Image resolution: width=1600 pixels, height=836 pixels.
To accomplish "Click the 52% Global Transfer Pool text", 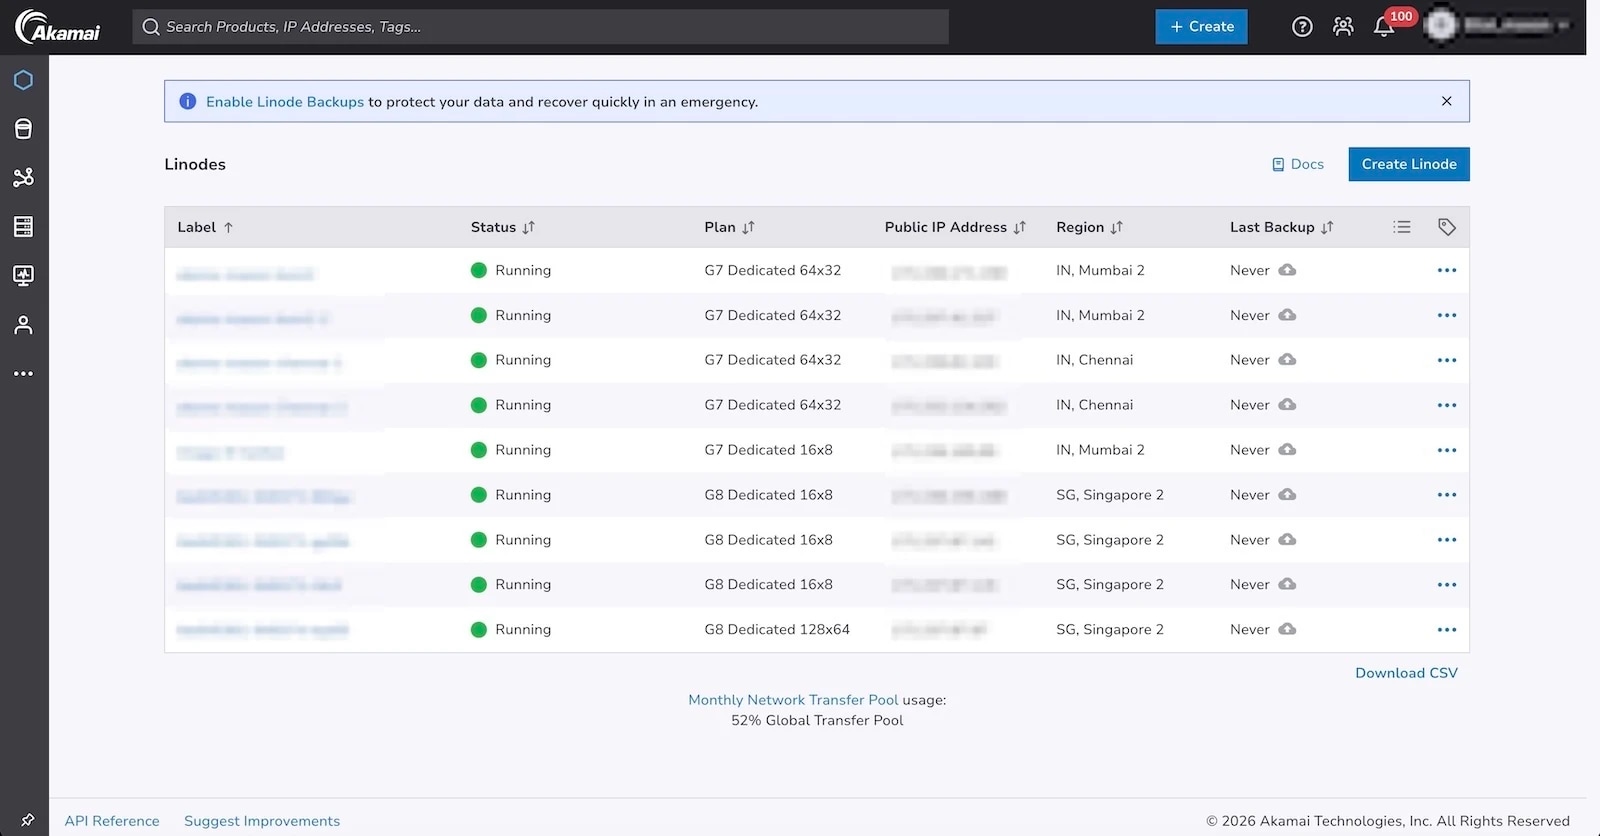I will click(817, 720).
